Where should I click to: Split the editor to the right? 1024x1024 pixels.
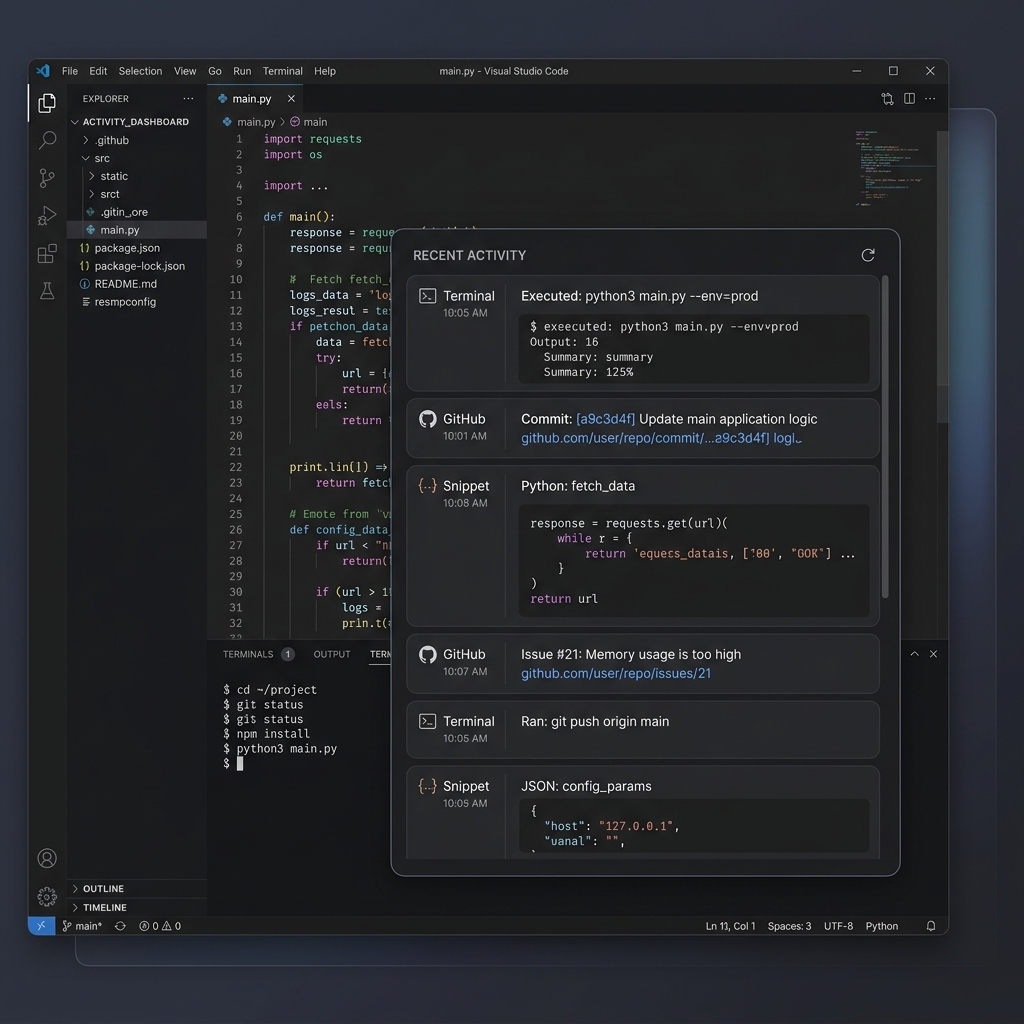[x=909, y=99]
